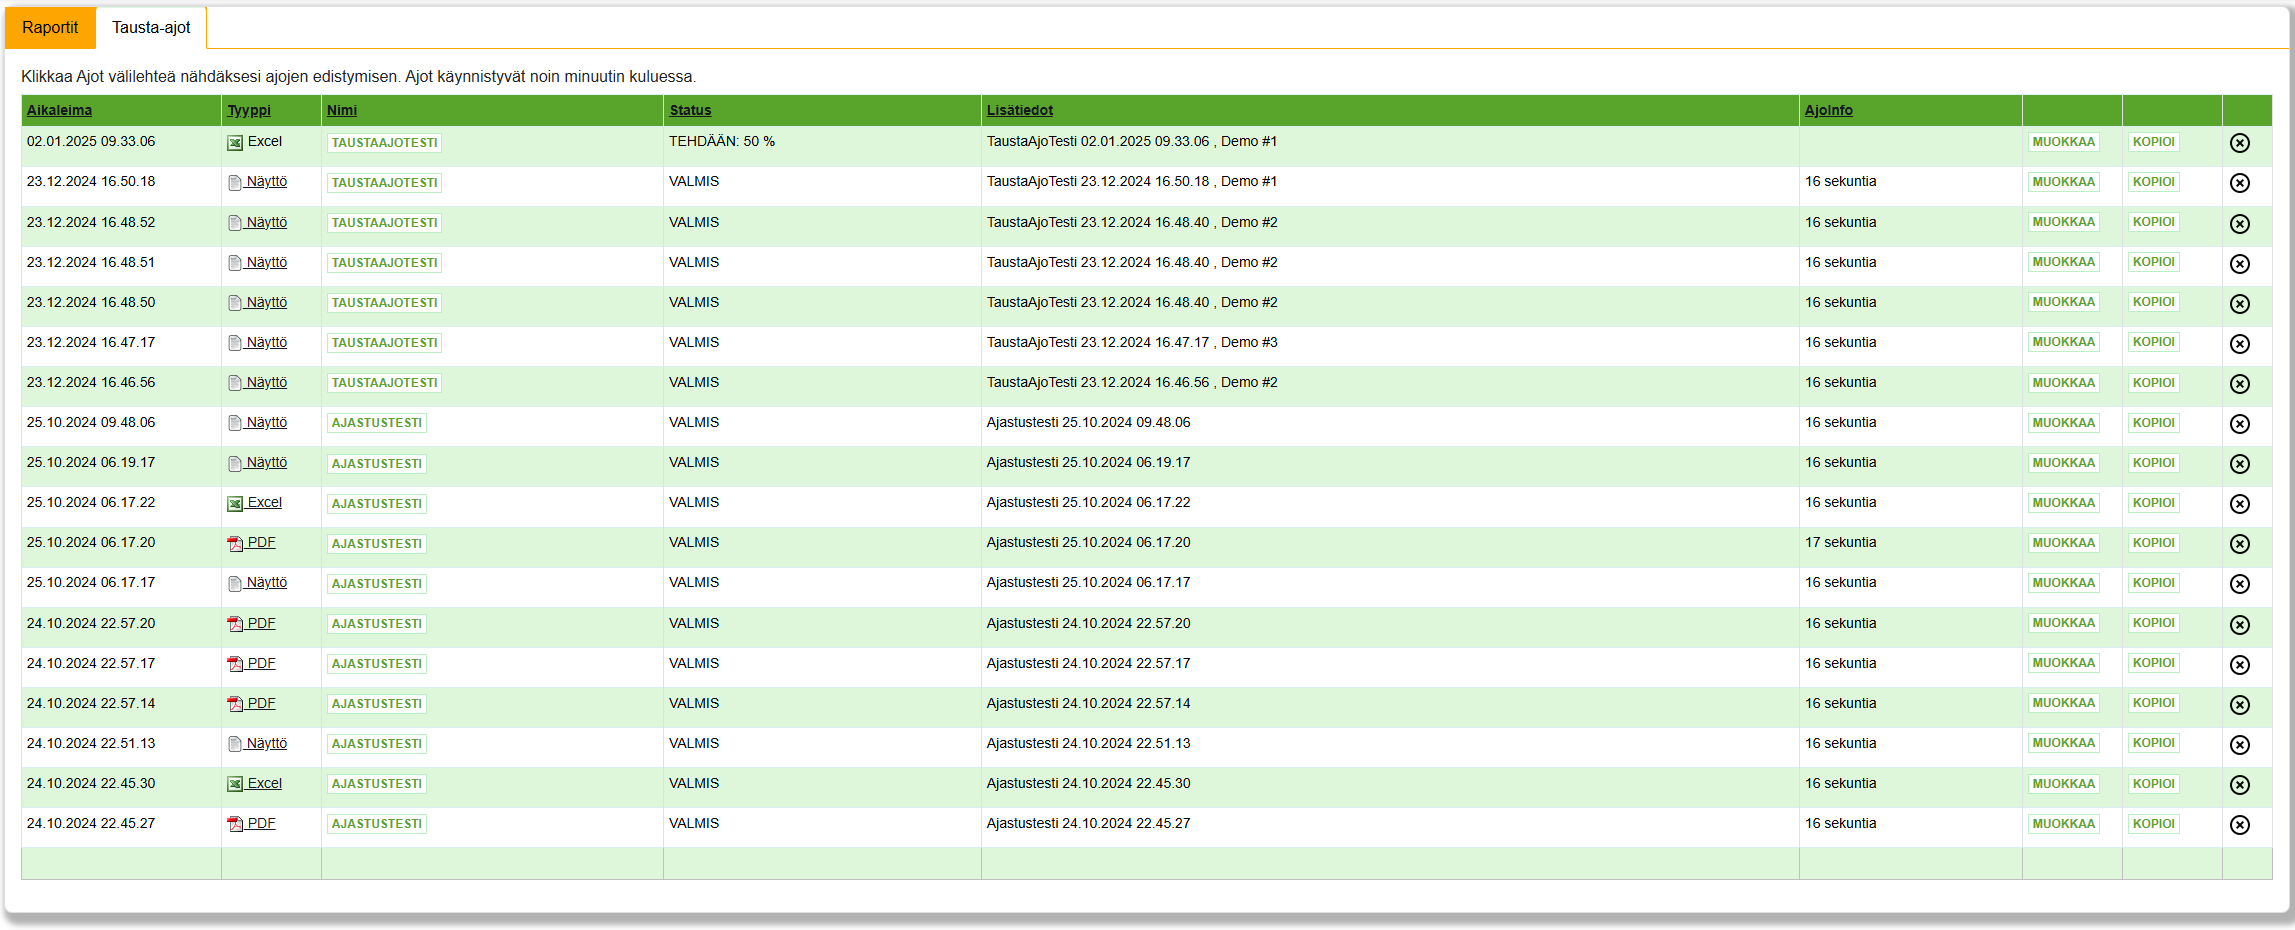Click the screen document icon in the 25.10.2024 06.19.17 row
Screen dimensions: 2295x930
pyautogui.click(x=235, y=464)
